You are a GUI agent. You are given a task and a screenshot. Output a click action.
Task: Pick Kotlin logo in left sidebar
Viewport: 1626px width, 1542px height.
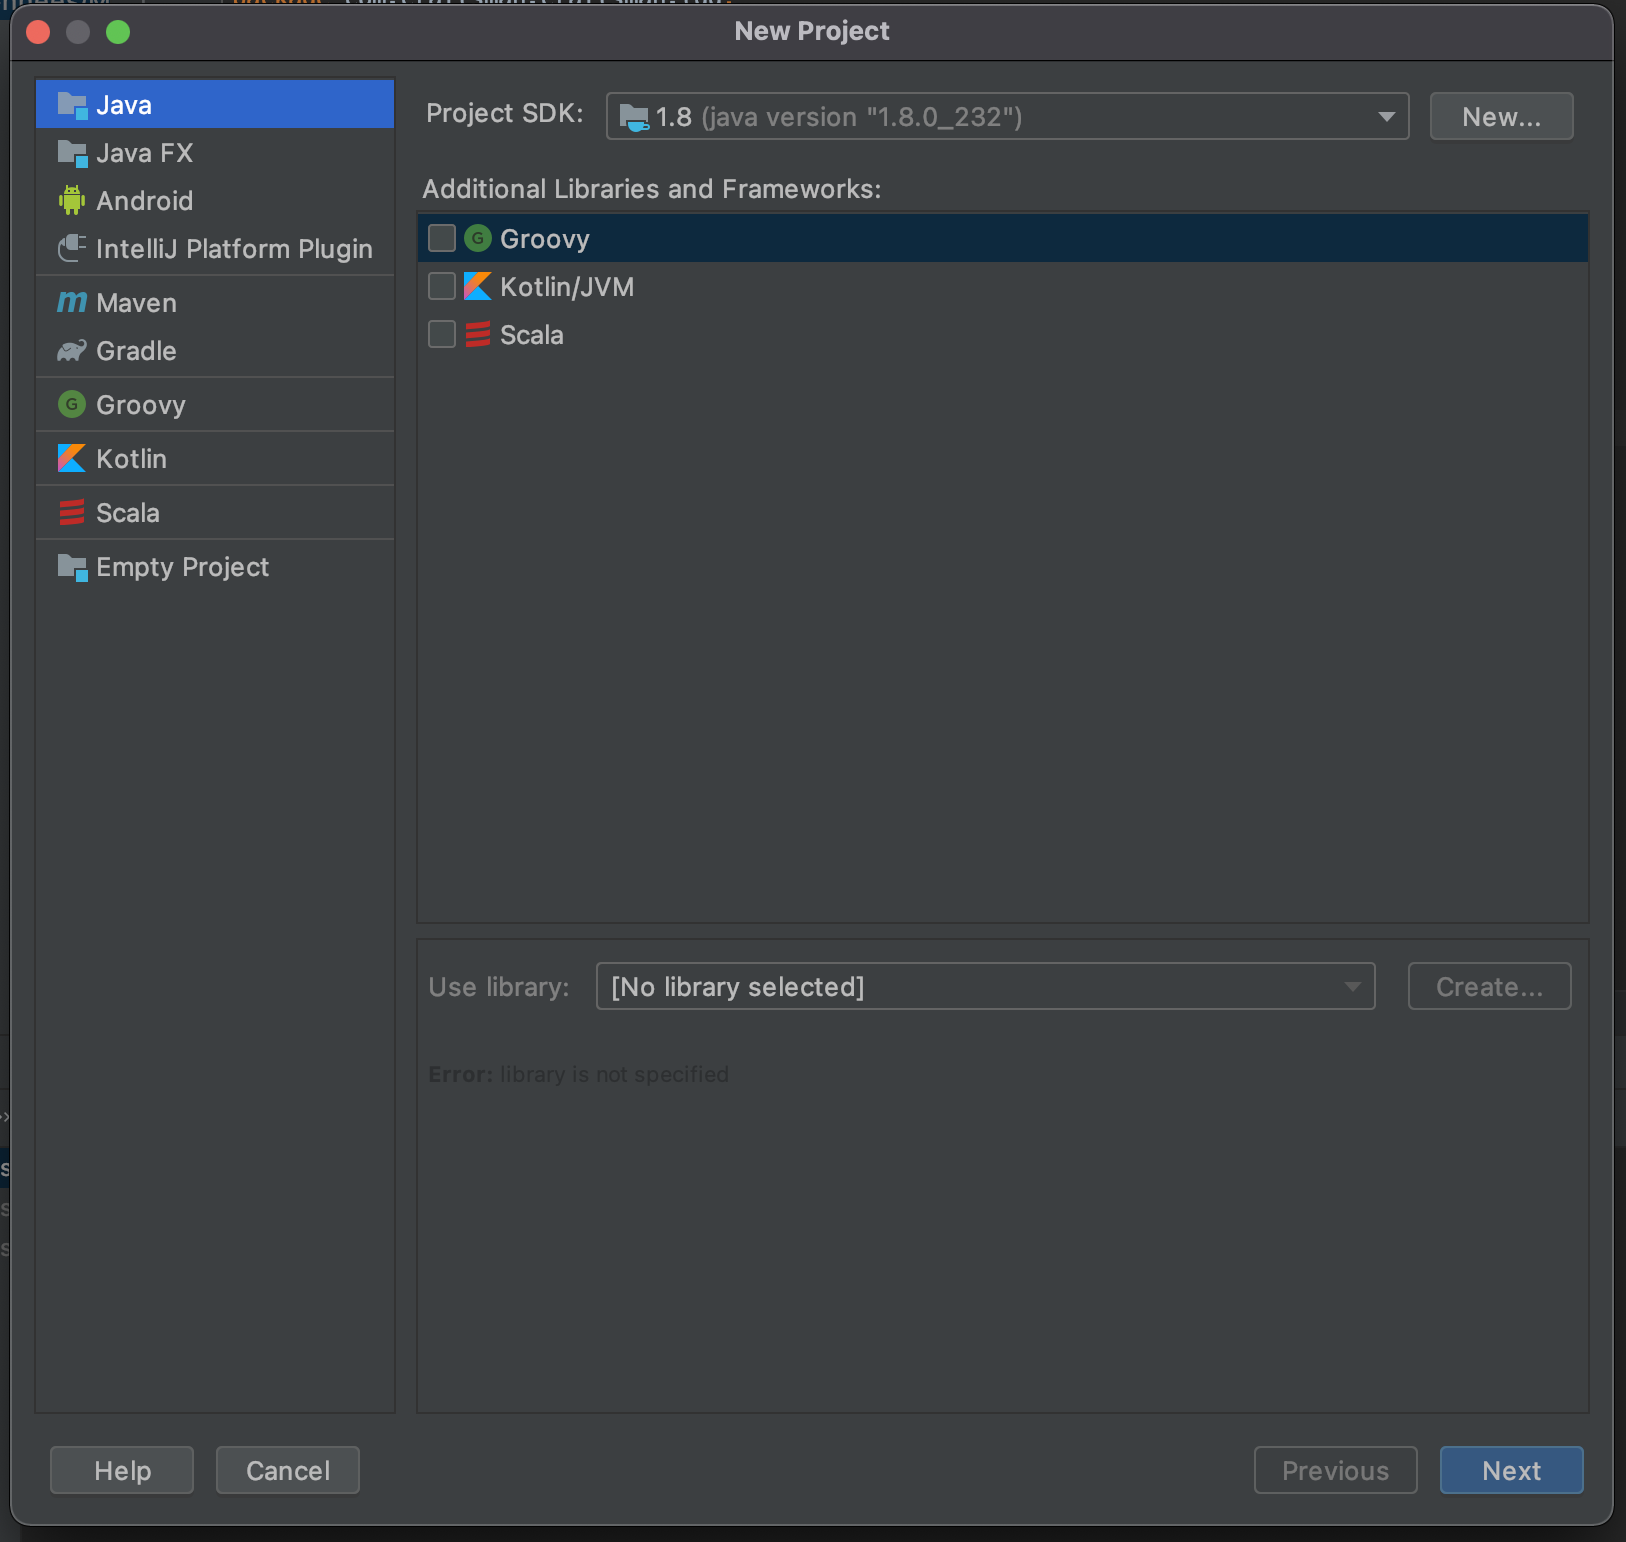point(72,458)
